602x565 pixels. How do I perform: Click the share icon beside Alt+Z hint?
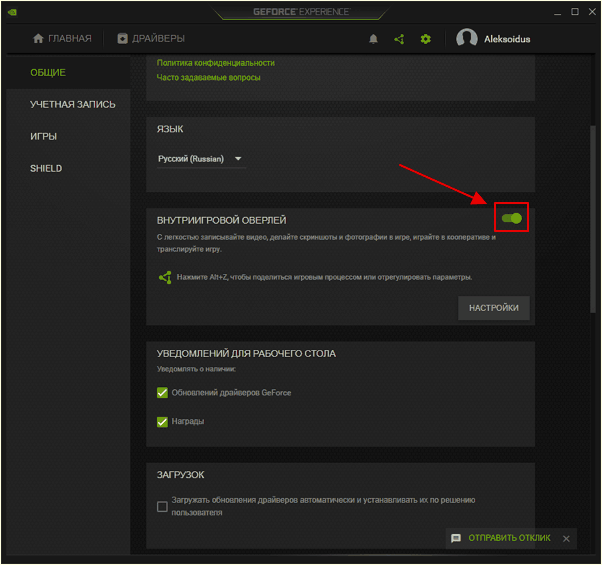tap(165, 277)
